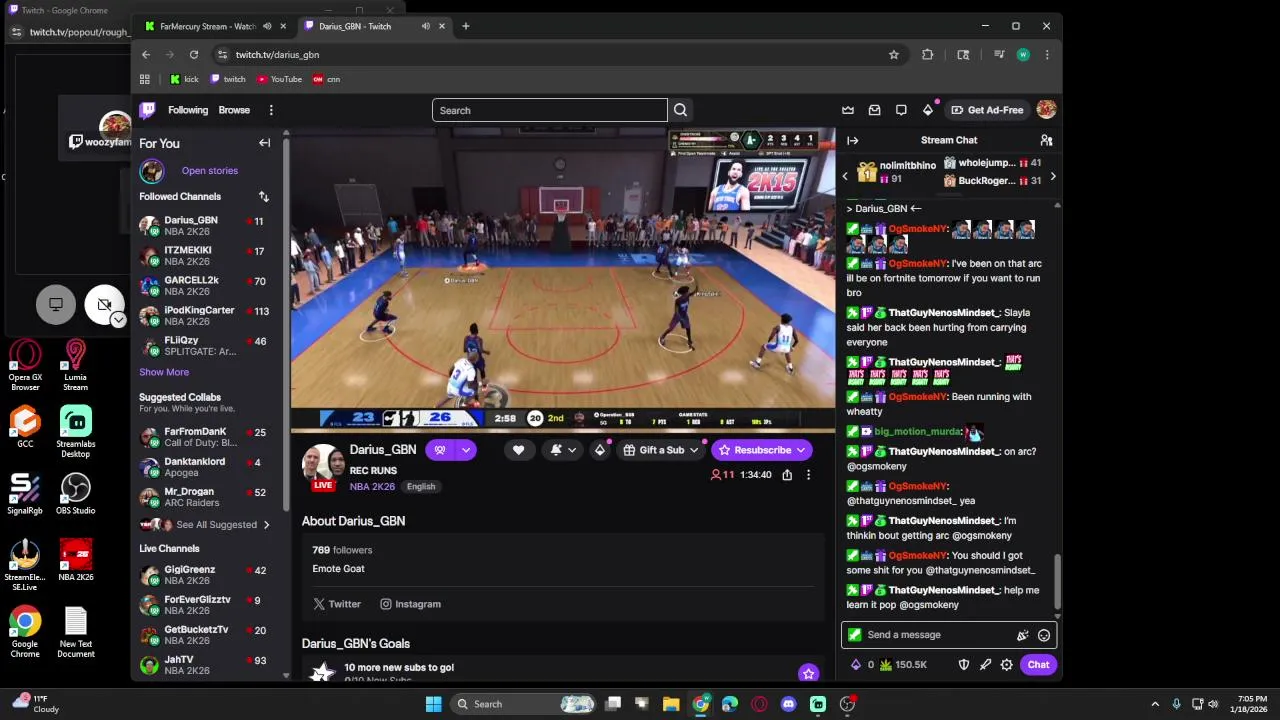Expand the purple dropdown next to Darius_GBN
Screen dimensions: 1280x720
point(465,450)
